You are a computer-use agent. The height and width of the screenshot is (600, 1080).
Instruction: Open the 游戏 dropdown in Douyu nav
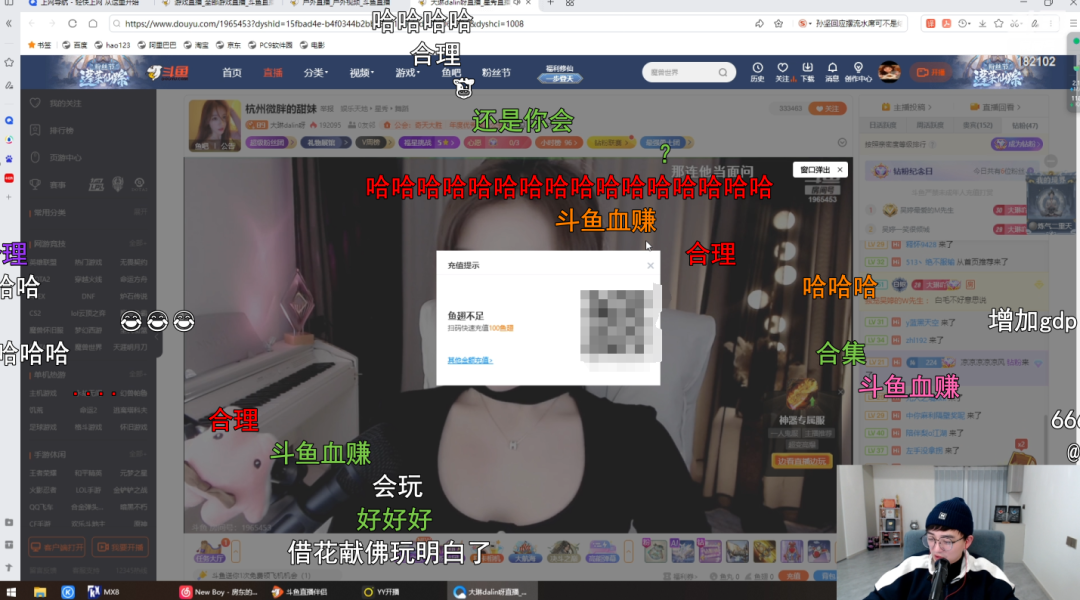(407, 72)
